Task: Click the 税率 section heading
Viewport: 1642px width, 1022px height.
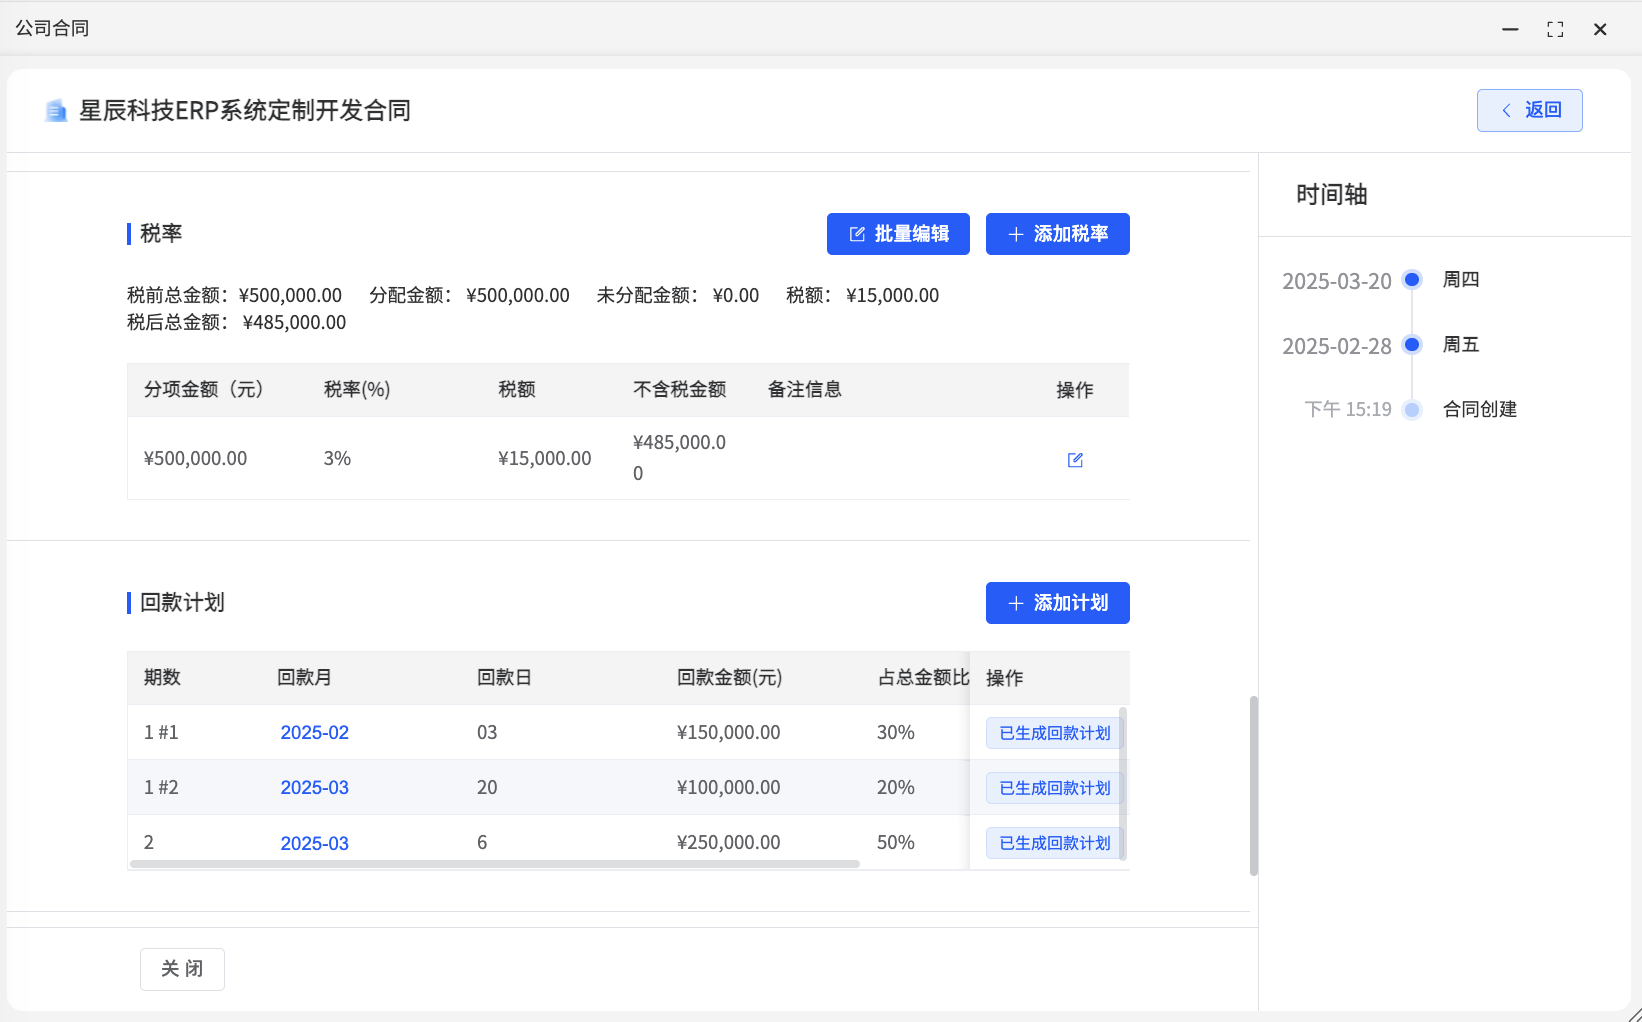Action: tap(161, 234)
